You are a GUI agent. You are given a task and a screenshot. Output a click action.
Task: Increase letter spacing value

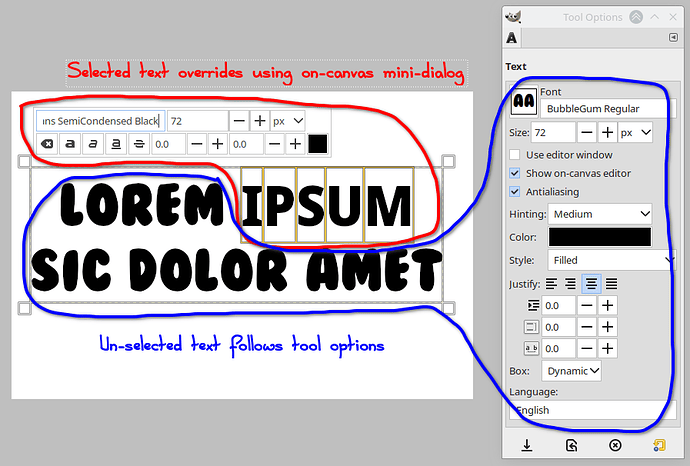pos(607,349)
